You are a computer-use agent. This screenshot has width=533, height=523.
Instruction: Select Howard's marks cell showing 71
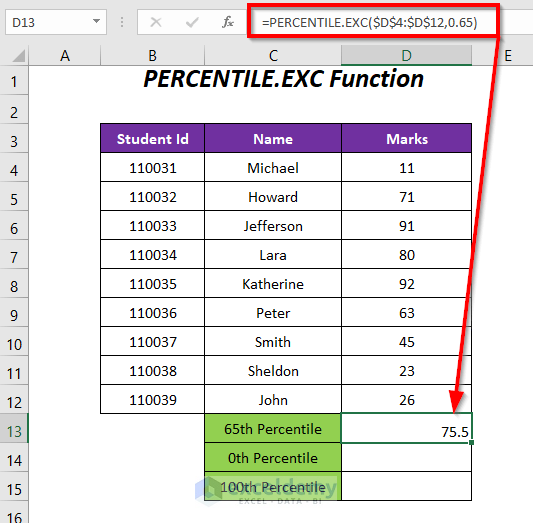click(407, 196)
